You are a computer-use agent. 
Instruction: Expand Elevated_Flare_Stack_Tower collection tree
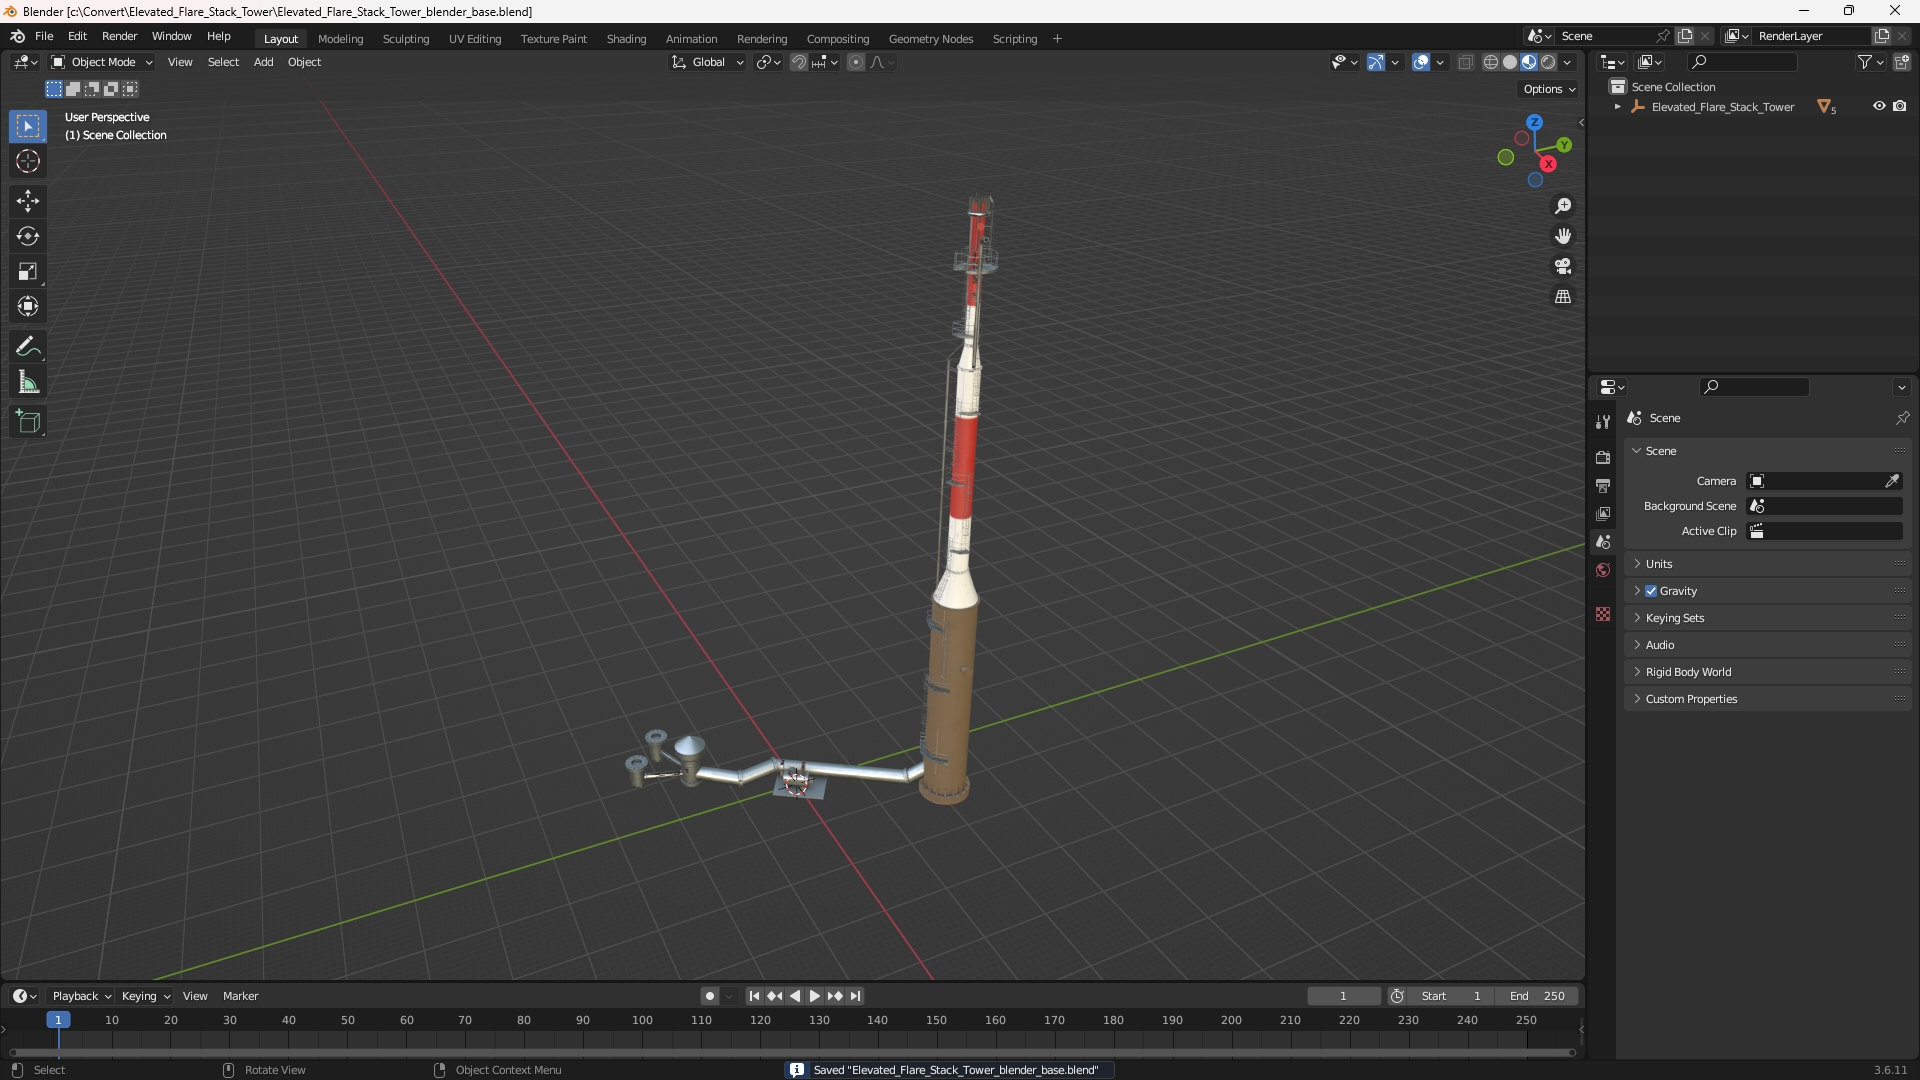(x=1617, y=106)
